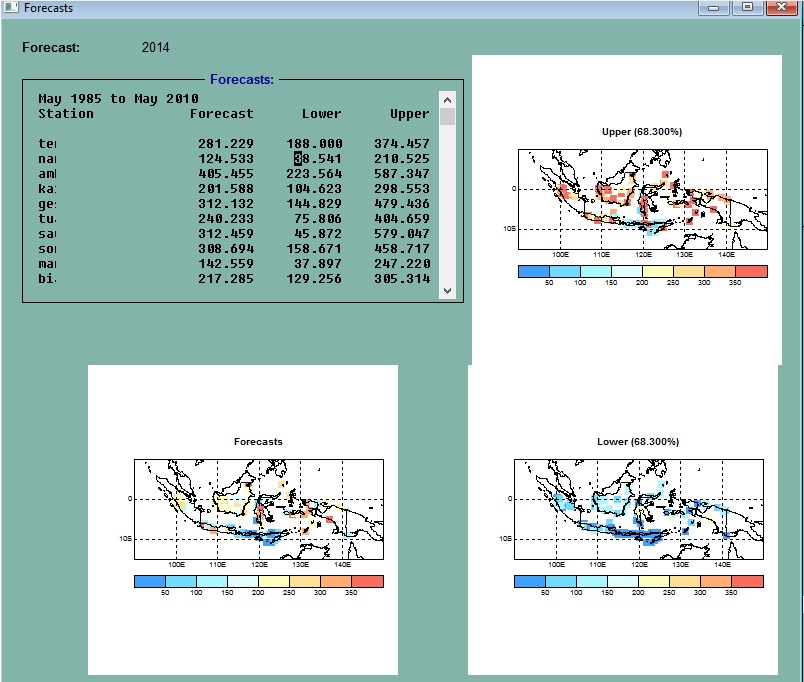Screen dimensions: 804x682
Task: Minimize the Forecasts window
Action: [713, 7]
